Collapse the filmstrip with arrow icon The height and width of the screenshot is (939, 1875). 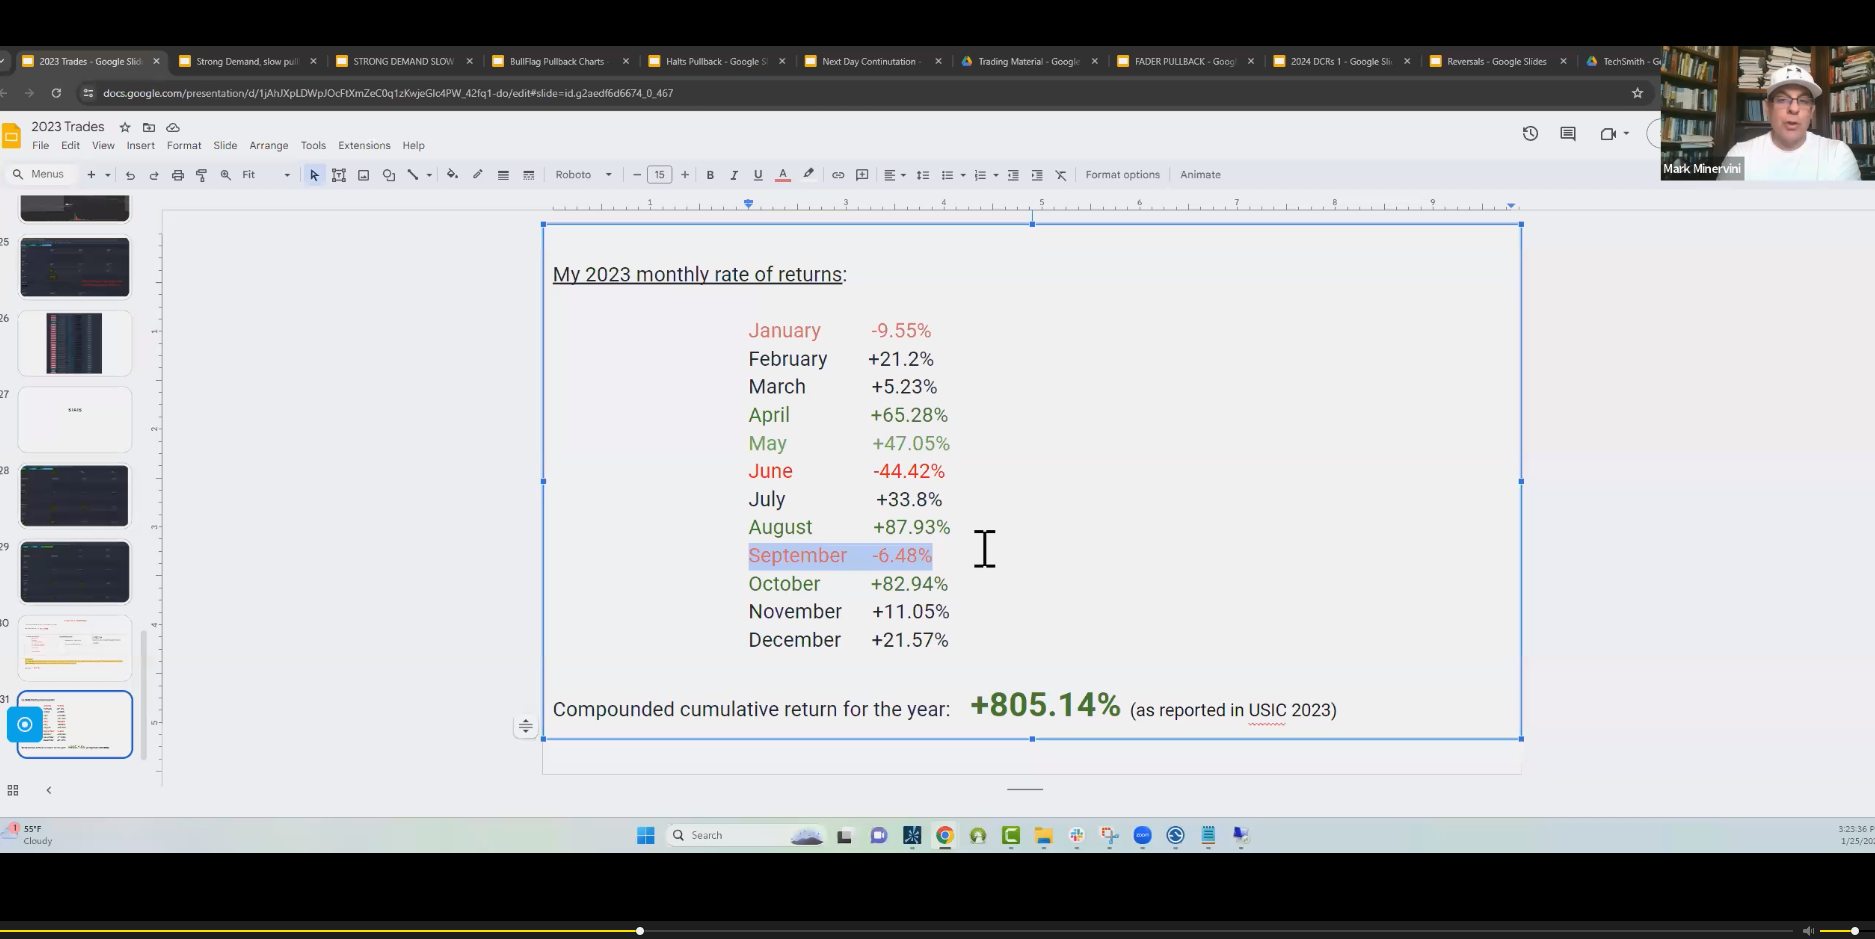coord(49,790)
